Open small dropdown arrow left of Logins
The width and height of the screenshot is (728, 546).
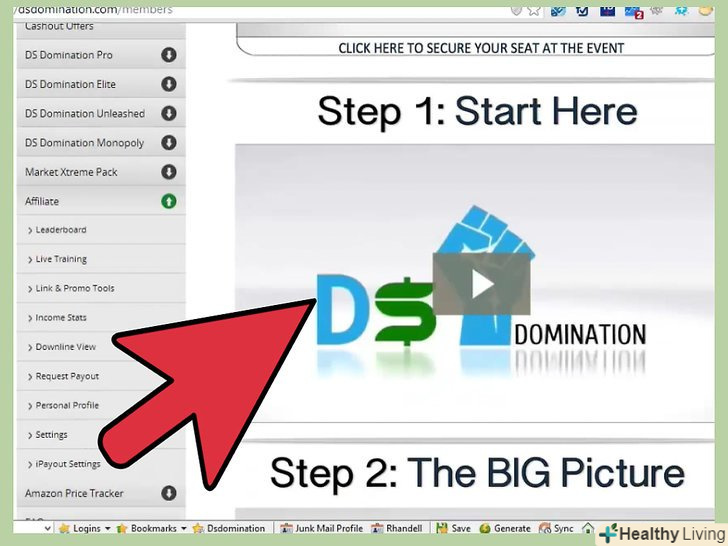(47, 528)
